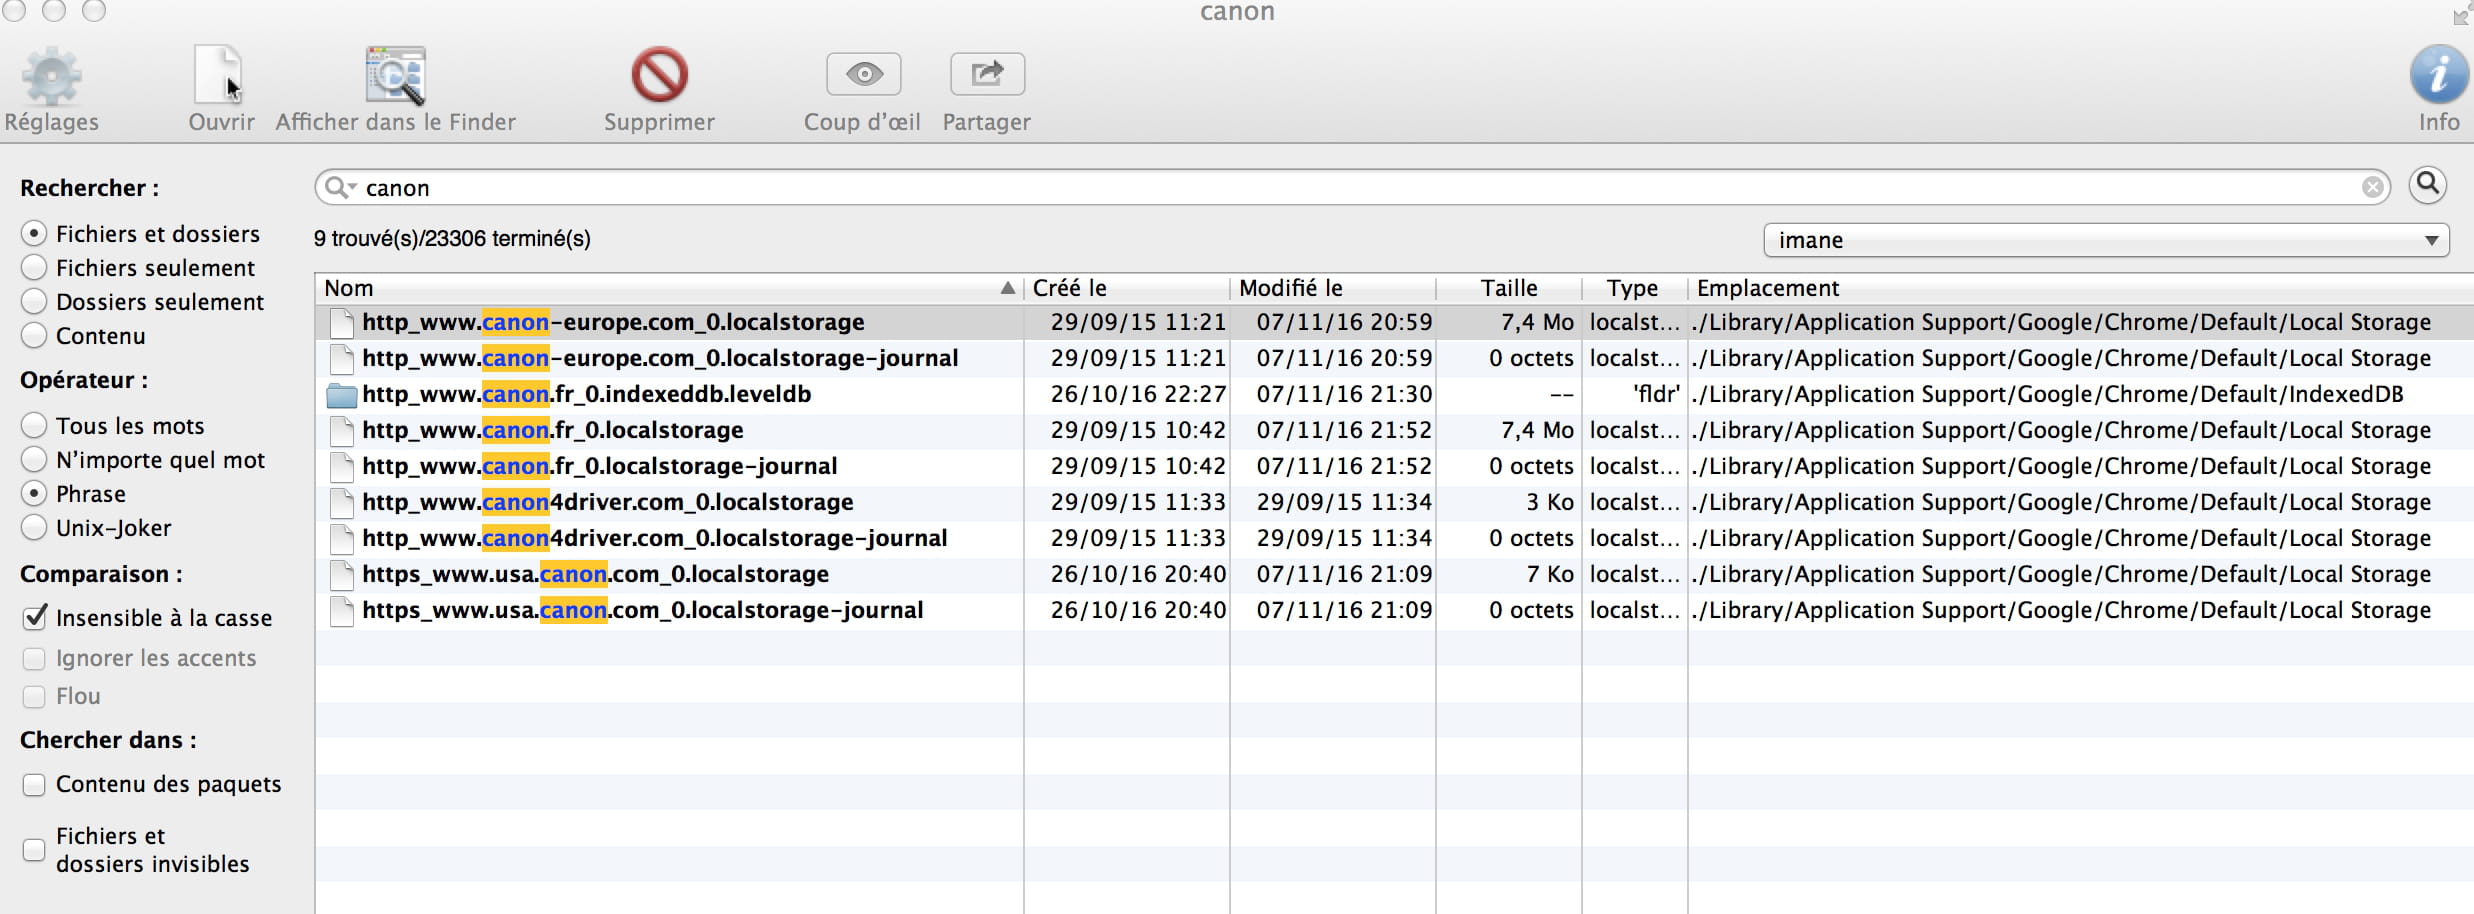Click Afficher dans le Finder icon
This screenshot has width=2474, height=914.
pos(396,76)
